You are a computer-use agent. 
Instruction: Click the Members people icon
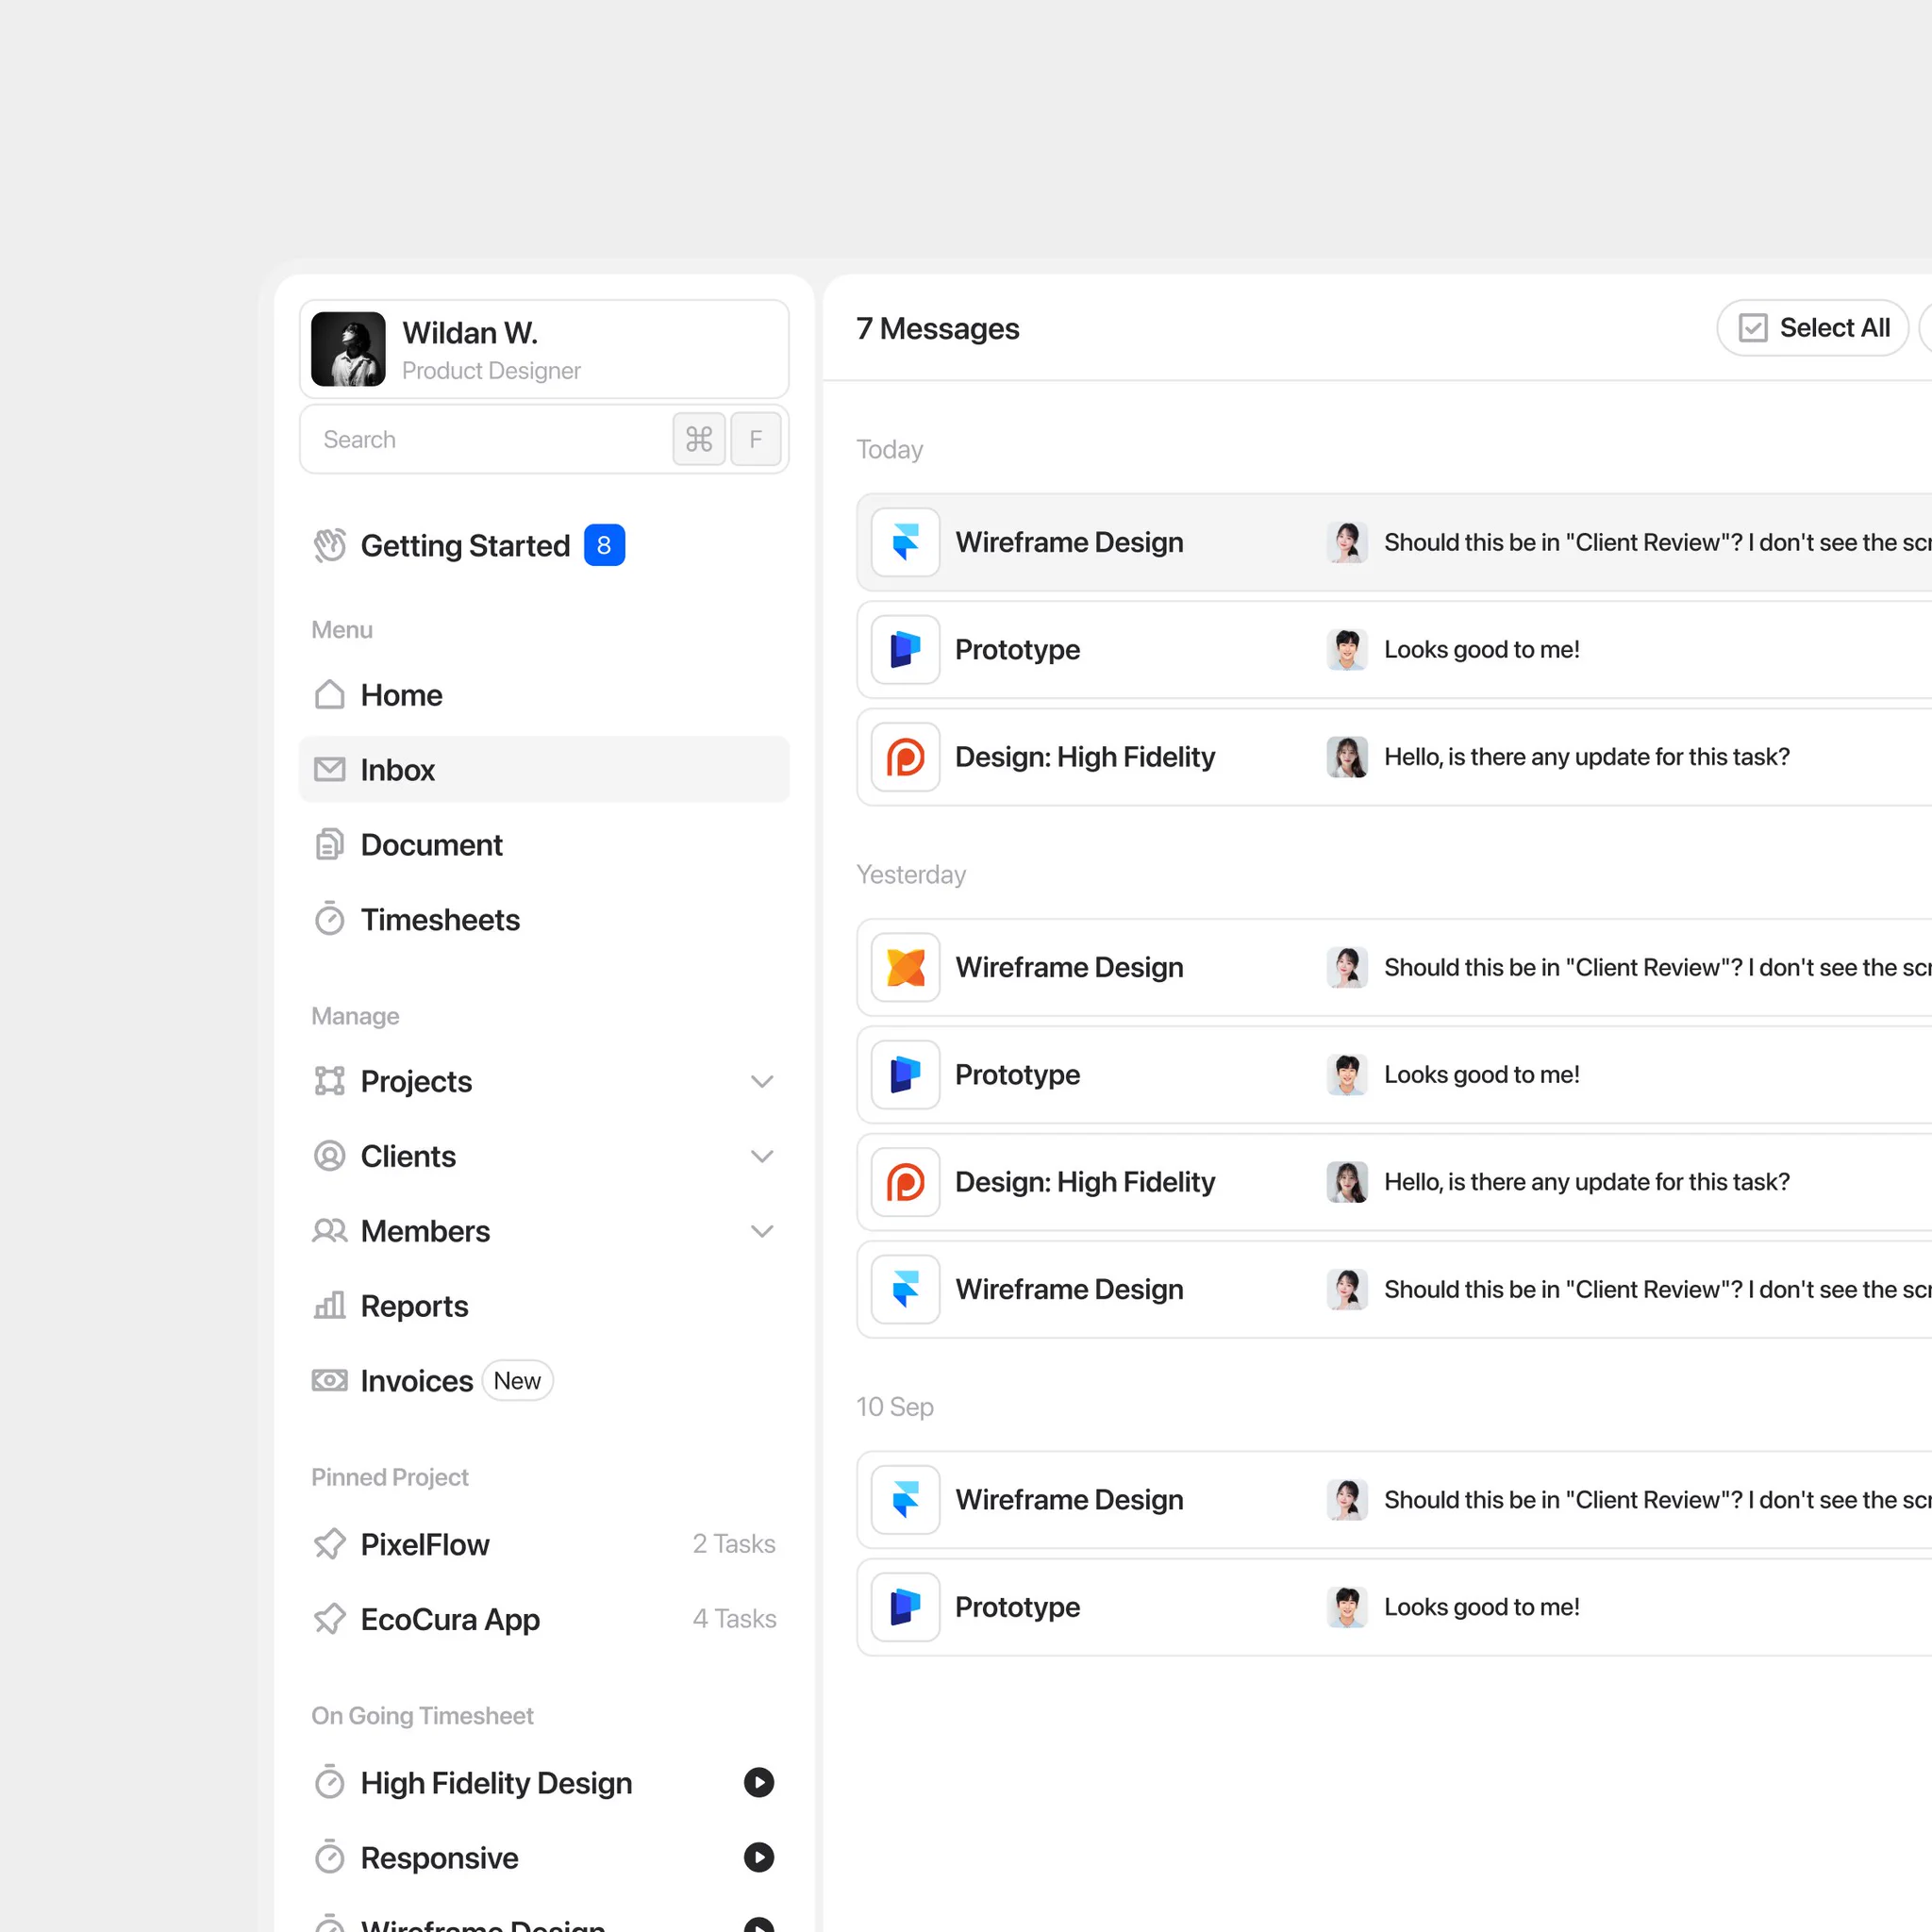[329, 1230]
